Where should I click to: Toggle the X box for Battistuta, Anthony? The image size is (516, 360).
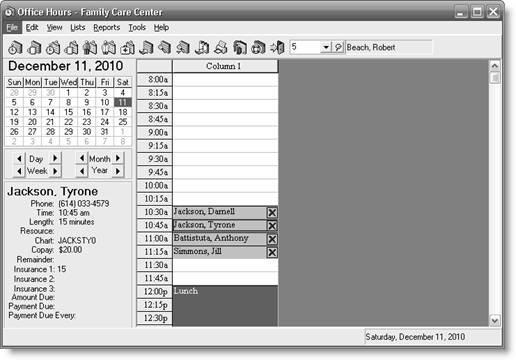point(272,239)
